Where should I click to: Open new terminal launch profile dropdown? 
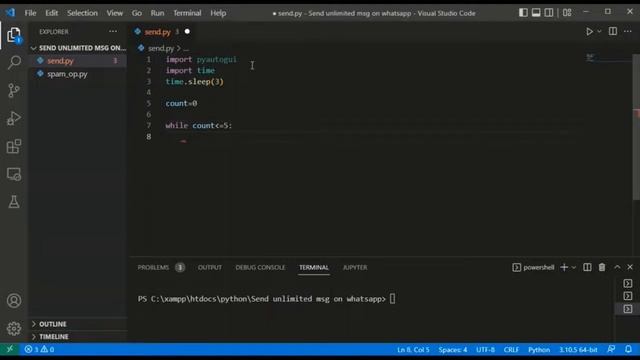tap(573, 267)
